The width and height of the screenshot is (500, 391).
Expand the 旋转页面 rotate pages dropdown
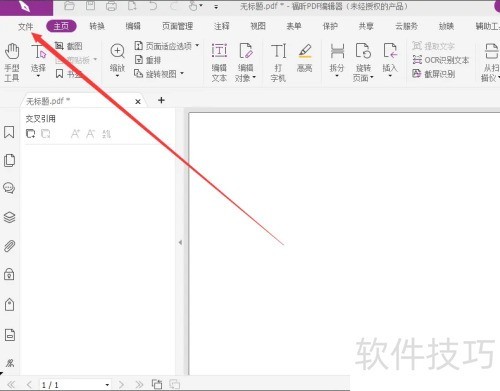(372, 77)
